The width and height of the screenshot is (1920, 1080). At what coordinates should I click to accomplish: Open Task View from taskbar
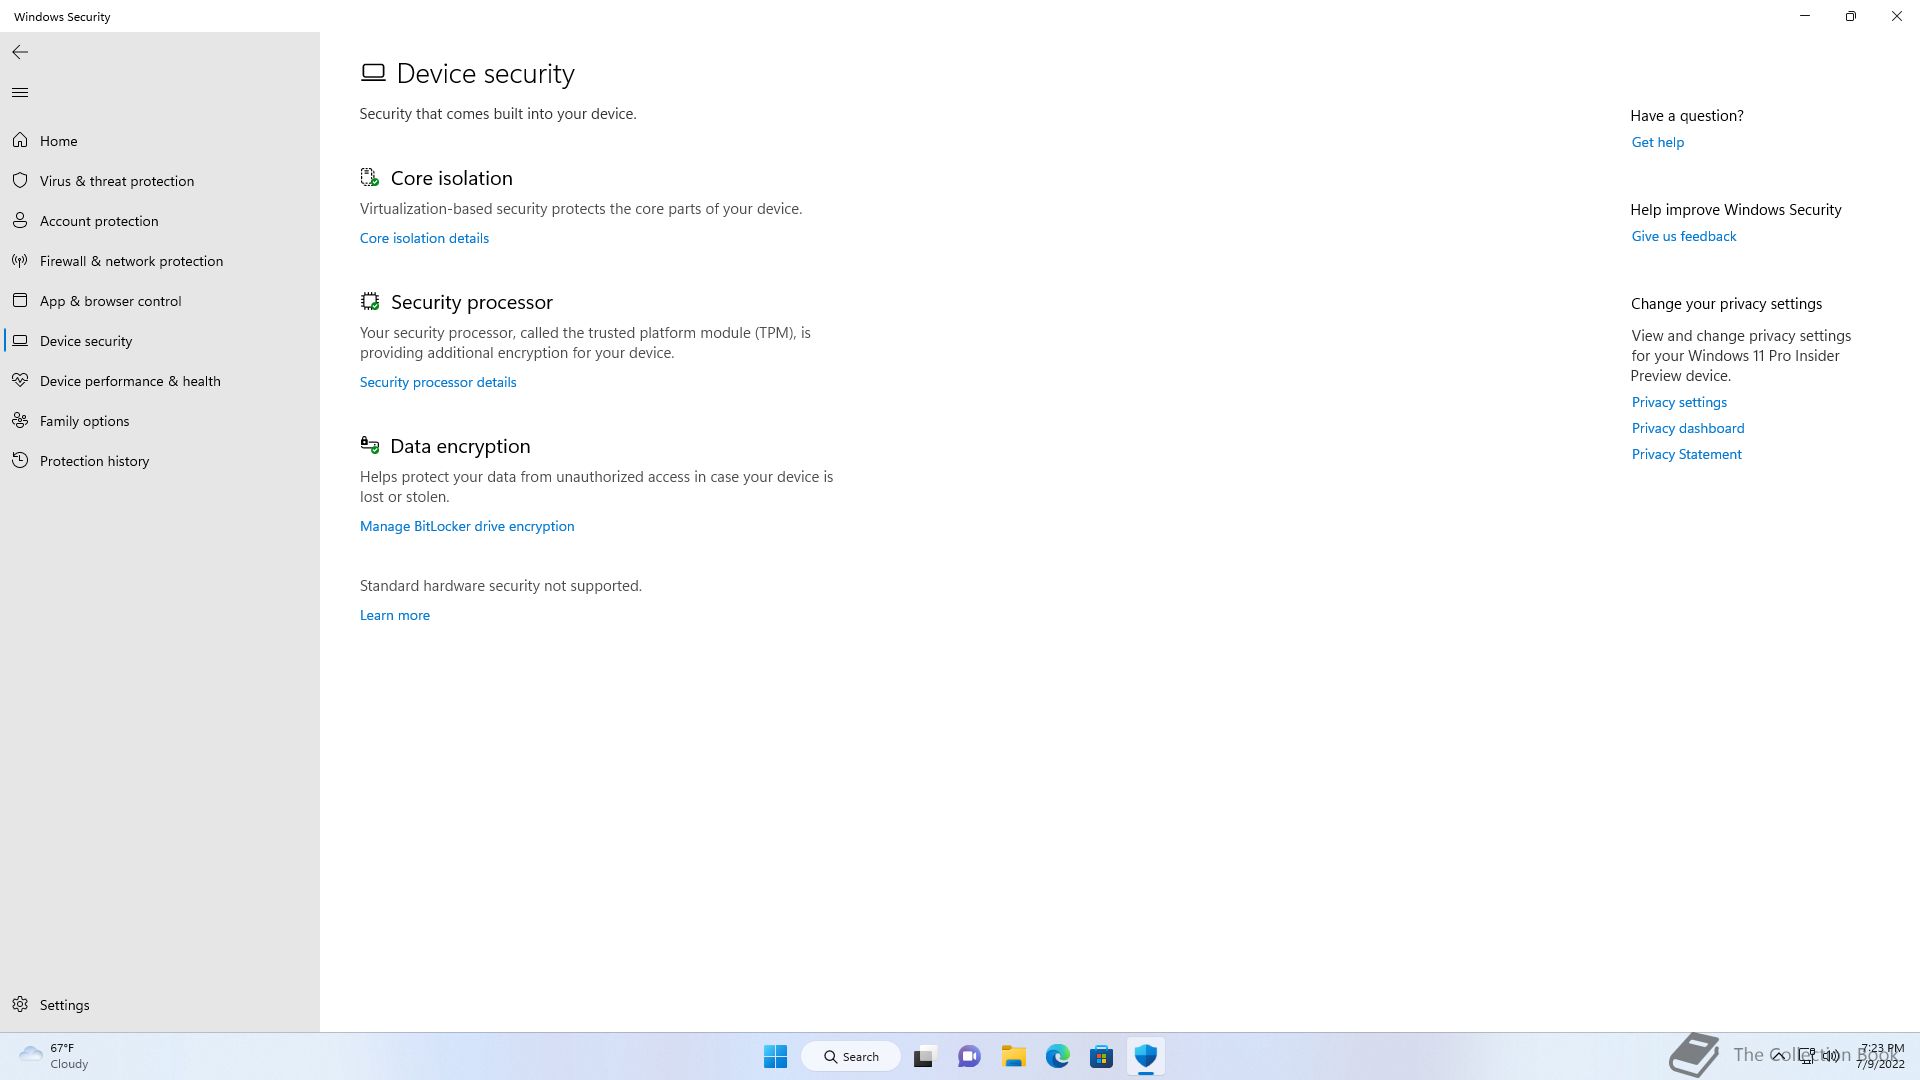point(924,1057)
